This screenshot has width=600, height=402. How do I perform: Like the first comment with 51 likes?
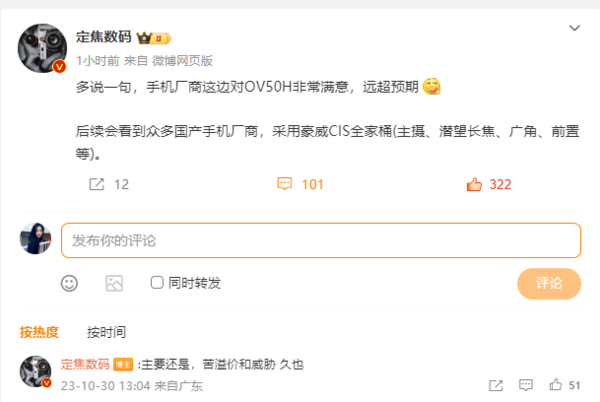555,384
